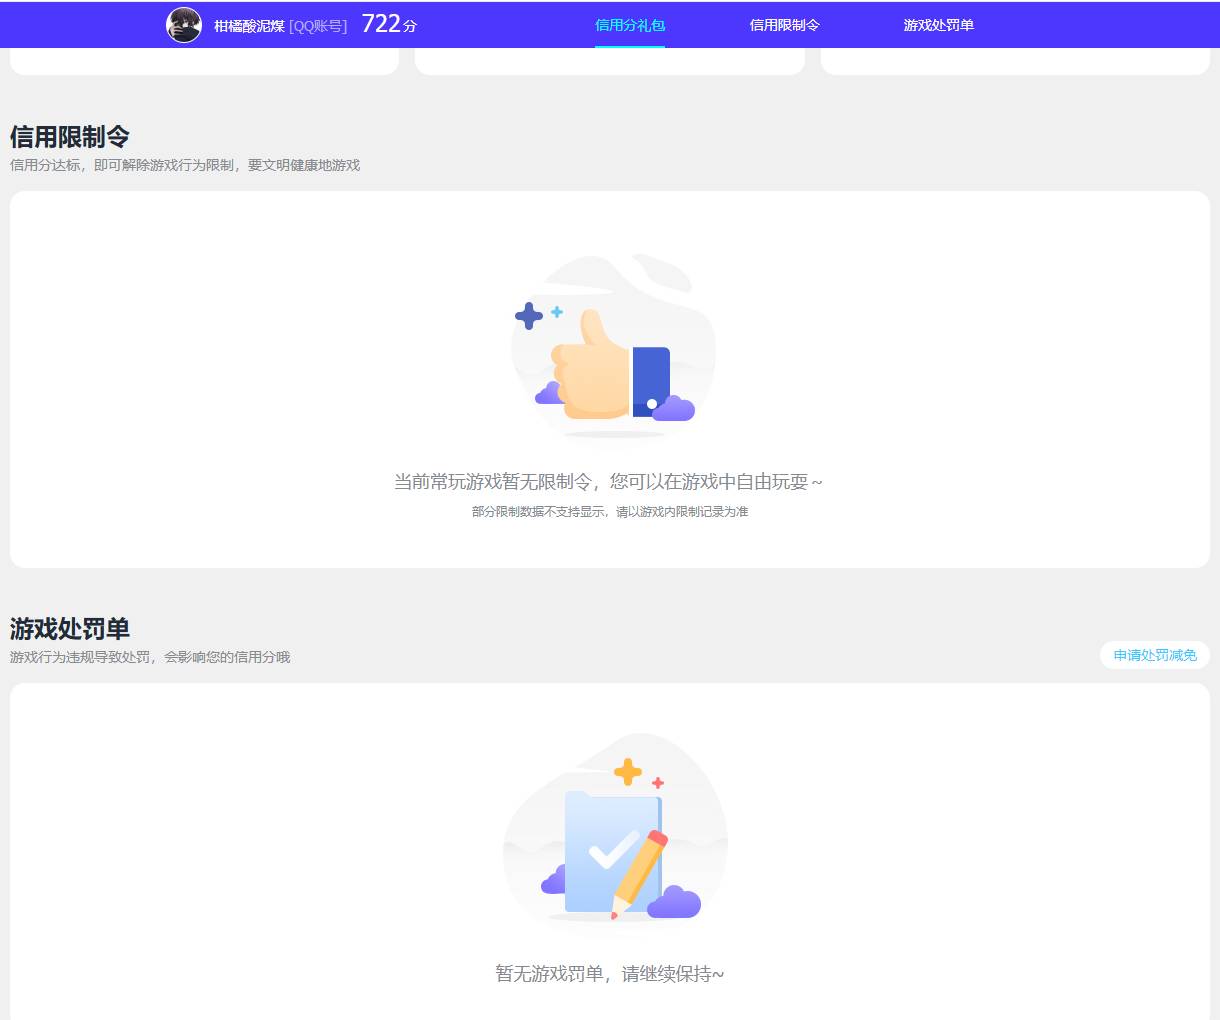
Task: Click the orange plus sparkle above the clipboard
Action: tap(628, 770)
